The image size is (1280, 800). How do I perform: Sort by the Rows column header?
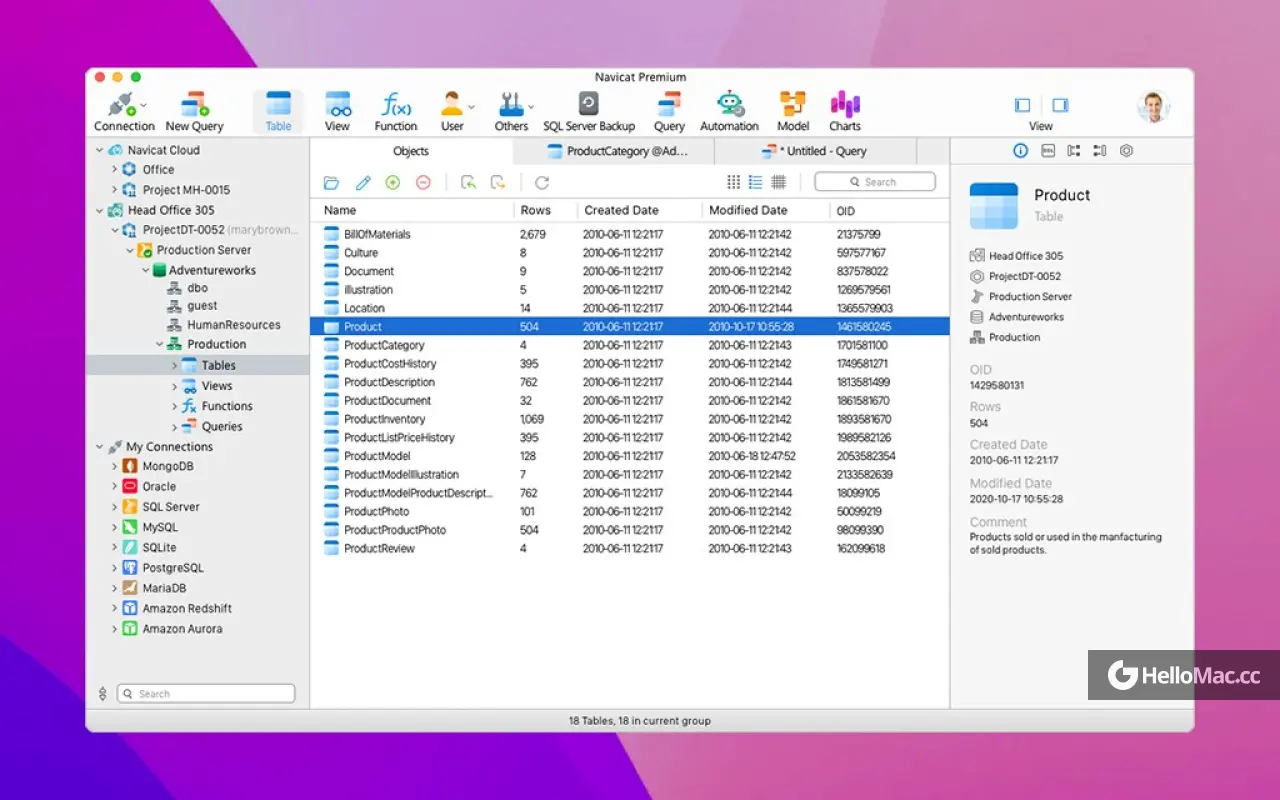546,211
